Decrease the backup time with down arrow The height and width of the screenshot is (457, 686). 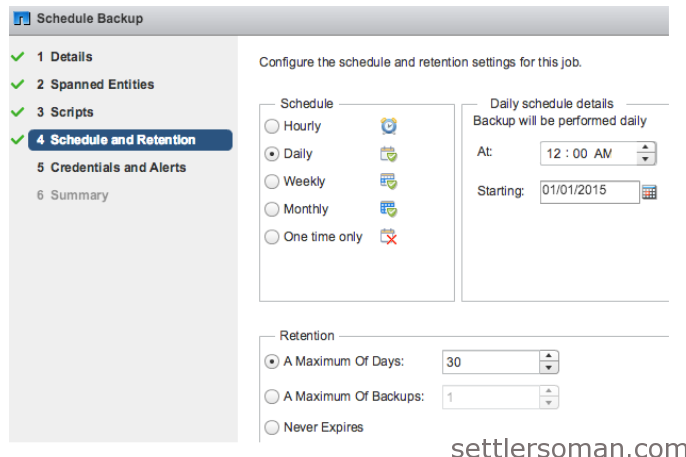645,159
